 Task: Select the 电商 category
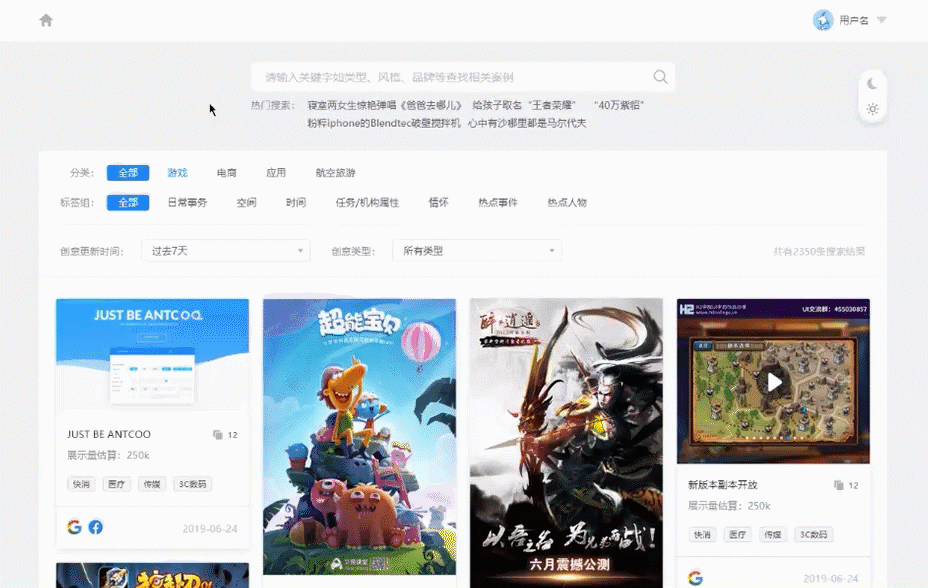pos(227,173)
